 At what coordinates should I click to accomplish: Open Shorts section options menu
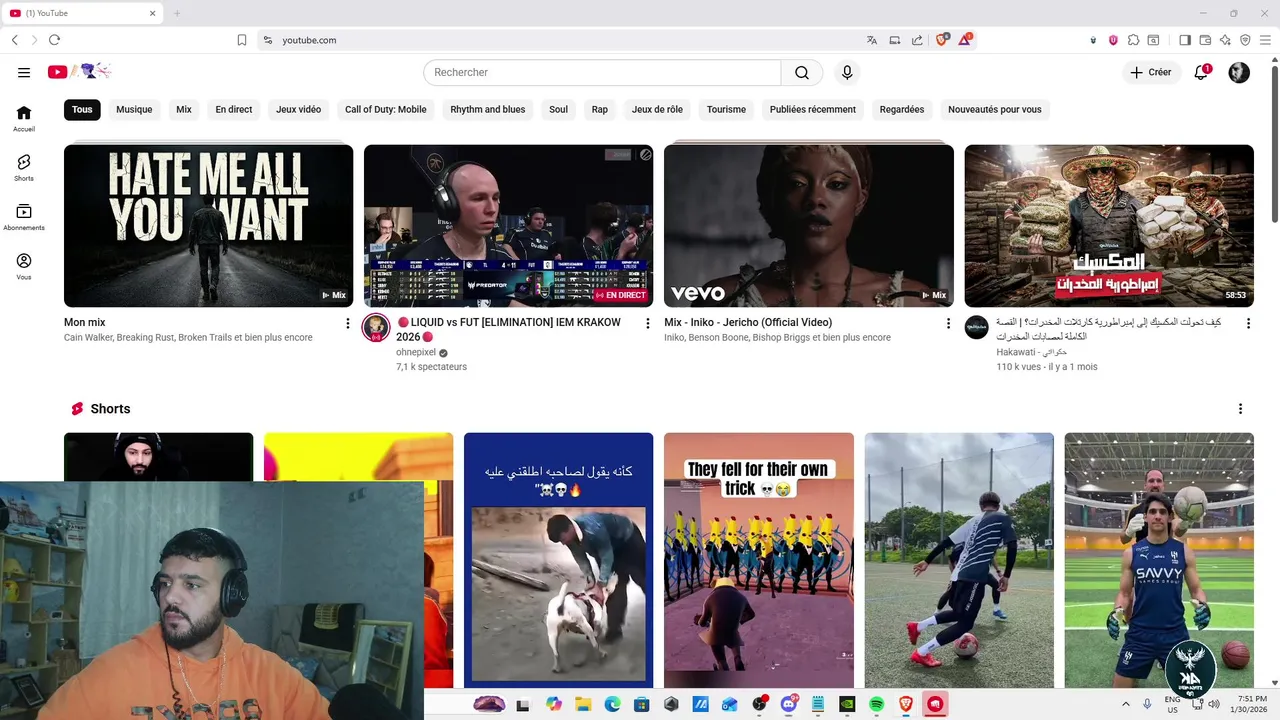[x=1240, y=409]
